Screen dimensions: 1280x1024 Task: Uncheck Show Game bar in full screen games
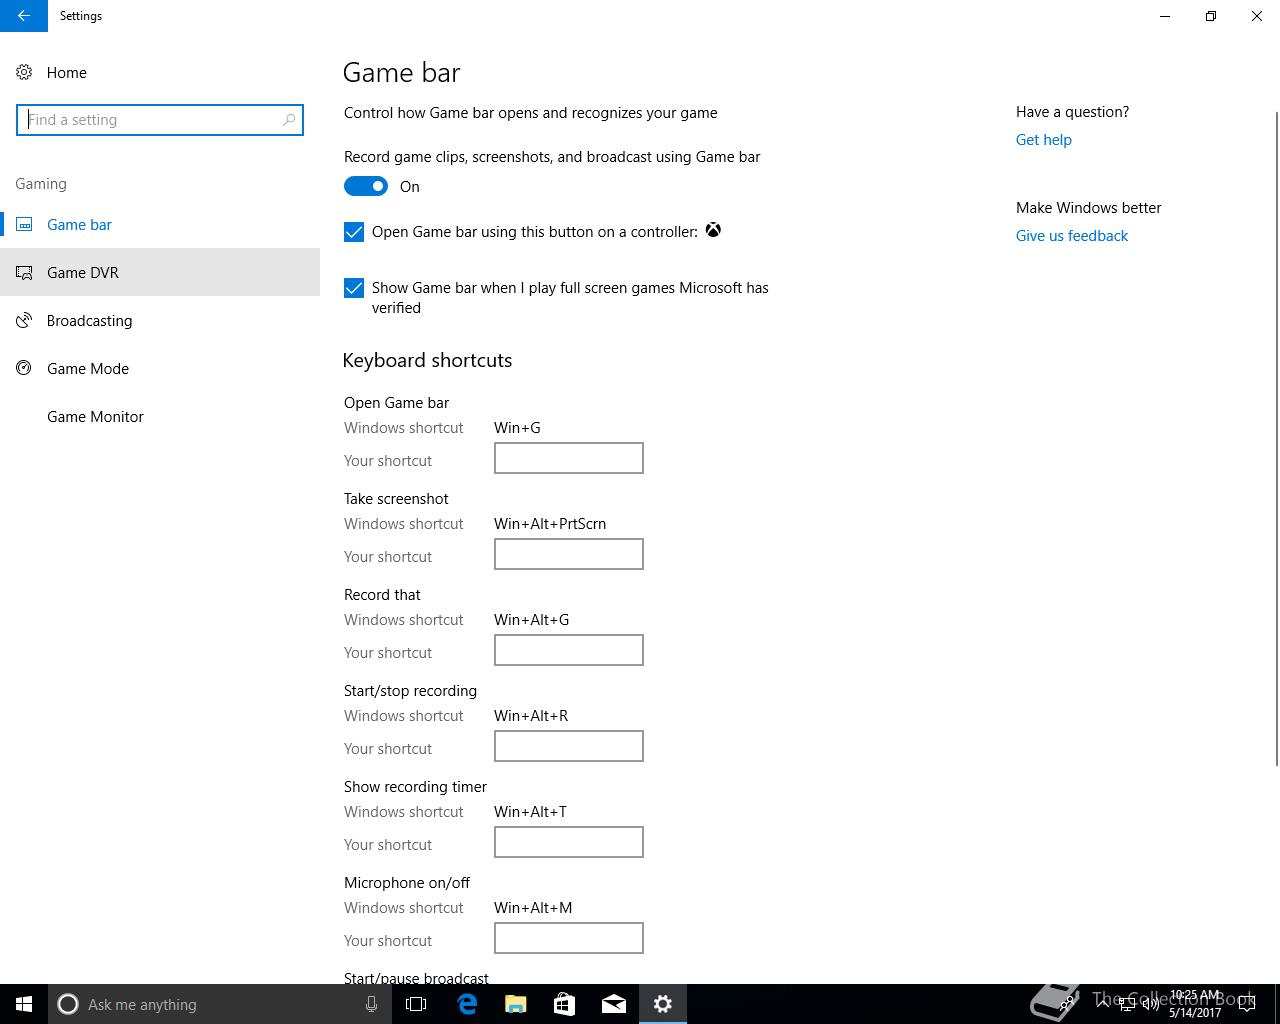tap(354, 288)
